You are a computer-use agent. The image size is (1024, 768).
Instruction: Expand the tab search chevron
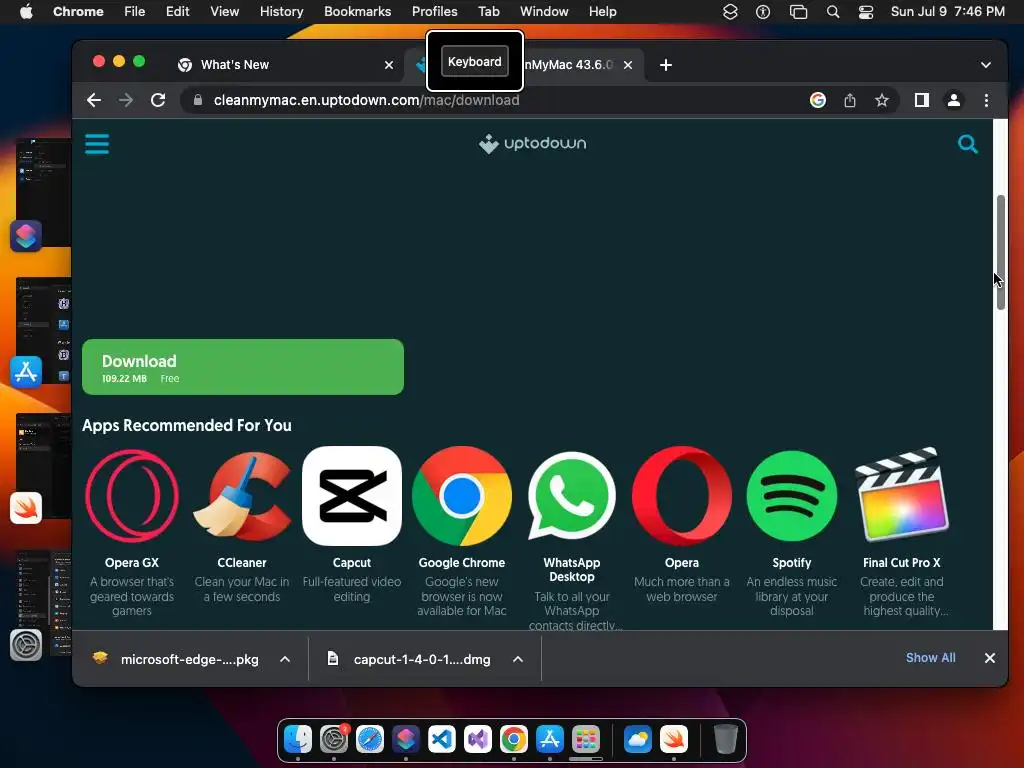coord(985,65)
